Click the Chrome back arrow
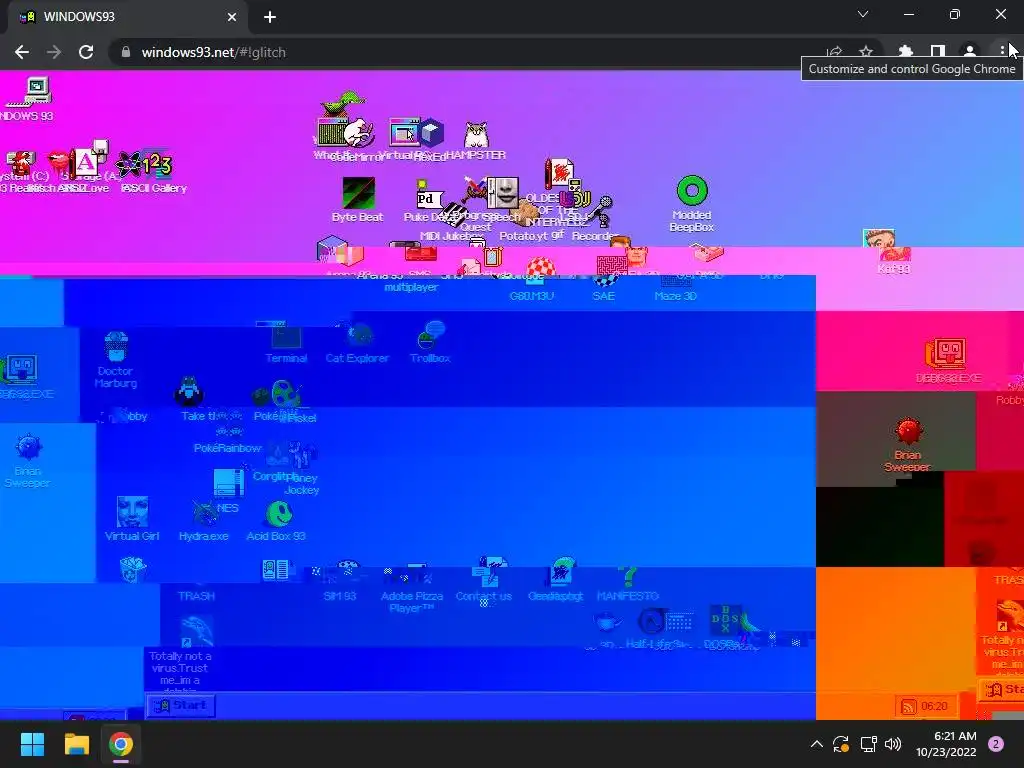 (x=22, y=52)
